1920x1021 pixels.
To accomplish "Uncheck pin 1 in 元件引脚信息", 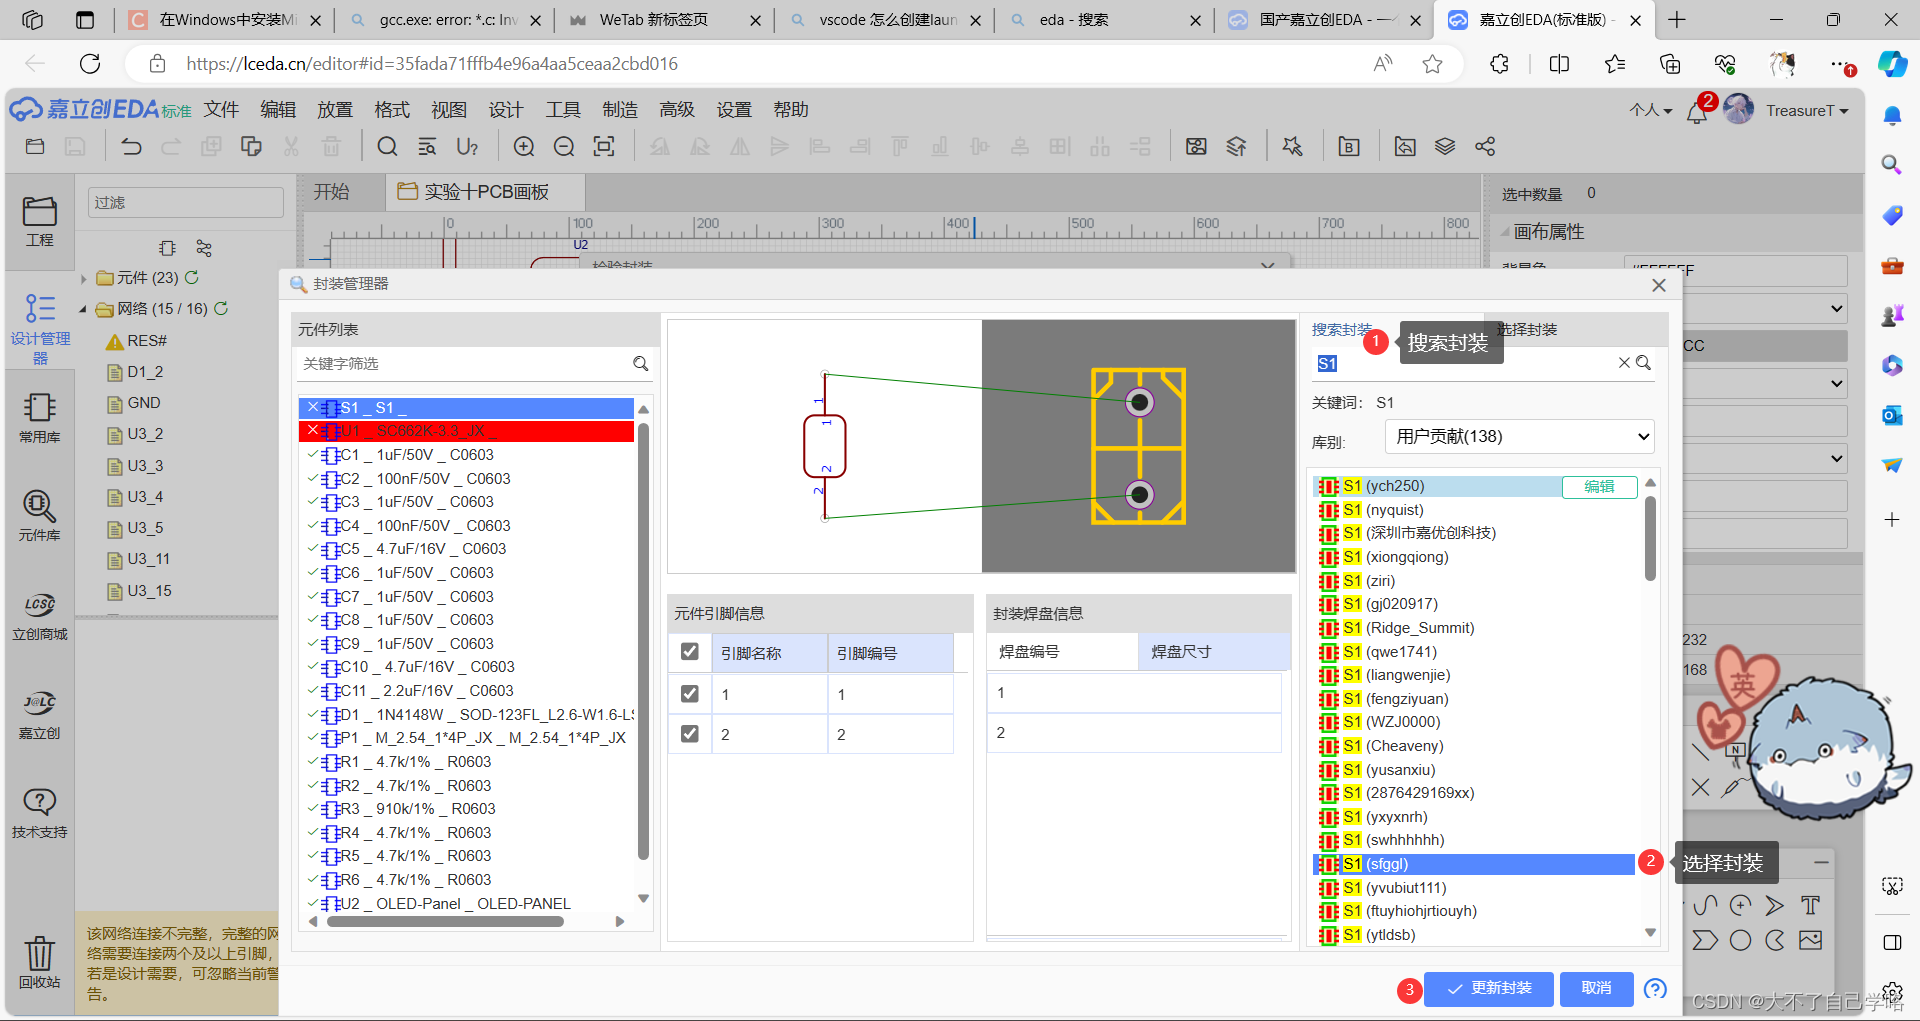I will [x=689, y=692].
